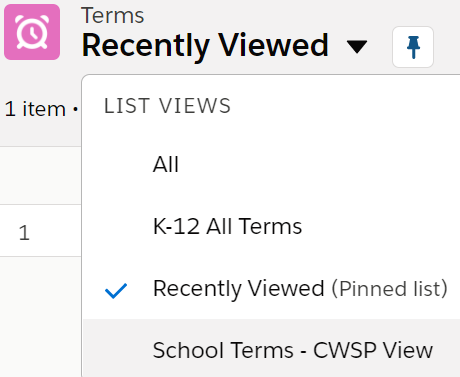
Task: Collapse the list view picker with the black triangle
Action: click(357, 46)
